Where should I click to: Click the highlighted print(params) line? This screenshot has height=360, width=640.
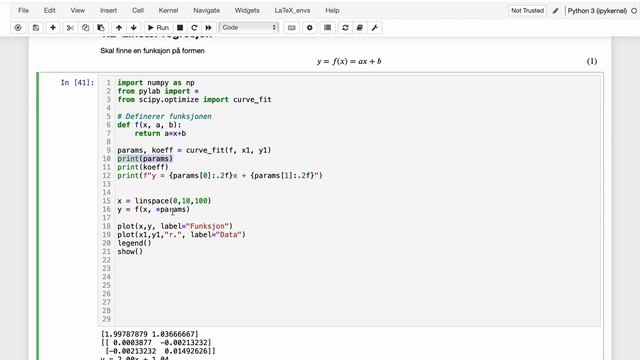point(145,159)
